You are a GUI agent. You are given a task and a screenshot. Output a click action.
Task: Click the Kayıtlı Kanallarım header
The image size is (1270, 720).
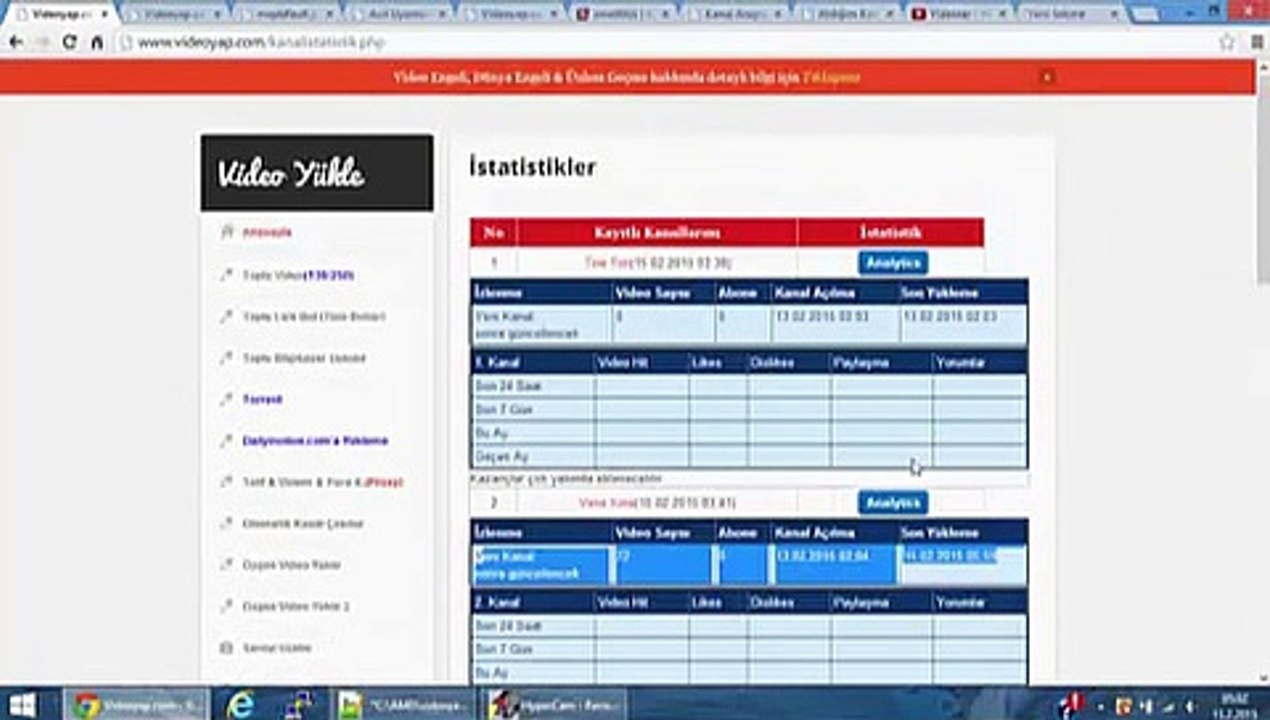(657, 232)
